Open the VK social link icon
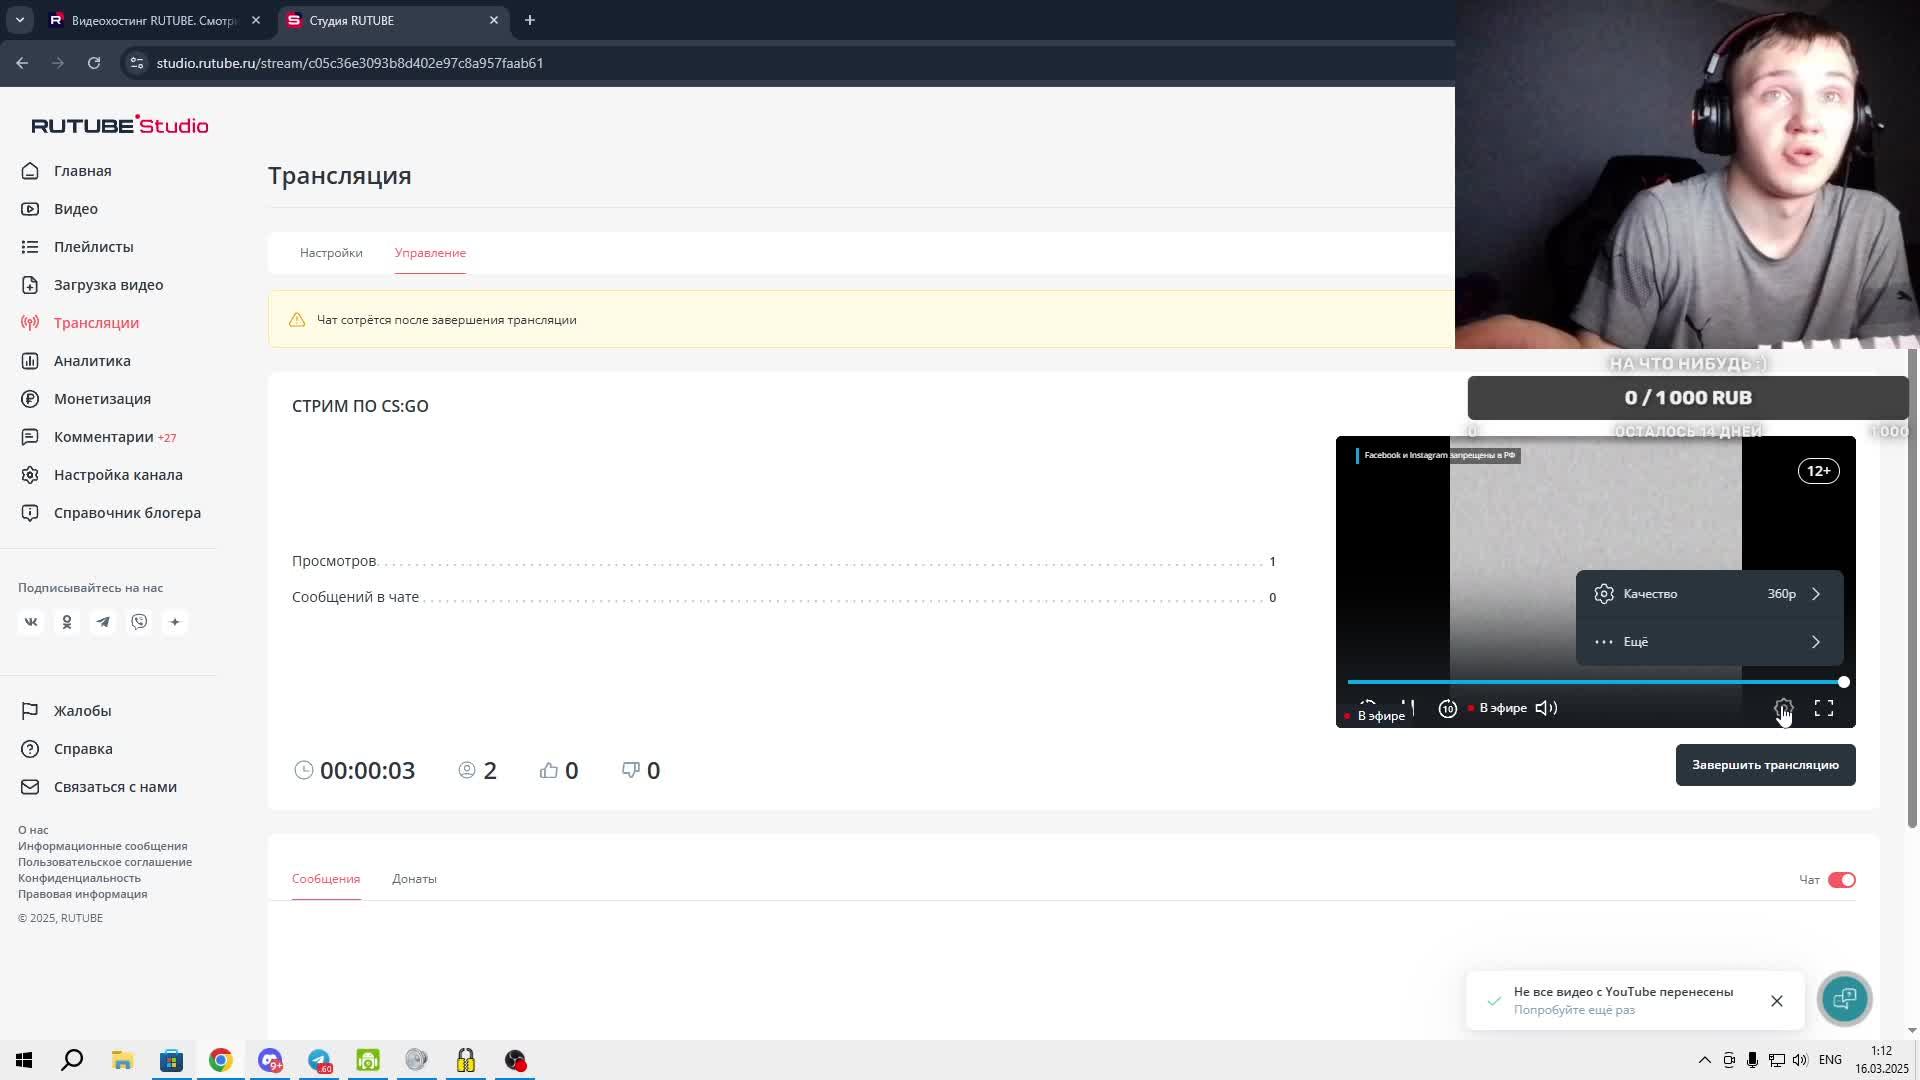Viewport: 1920px width, 1080px height. [31, 622]
